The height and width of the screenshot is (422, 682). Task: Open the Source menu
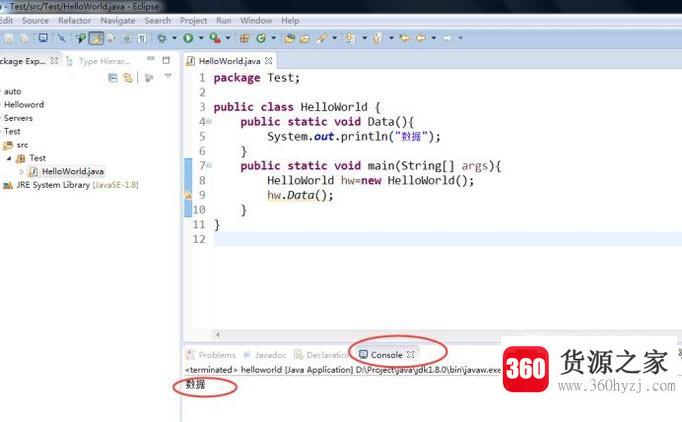click(35, 20)
